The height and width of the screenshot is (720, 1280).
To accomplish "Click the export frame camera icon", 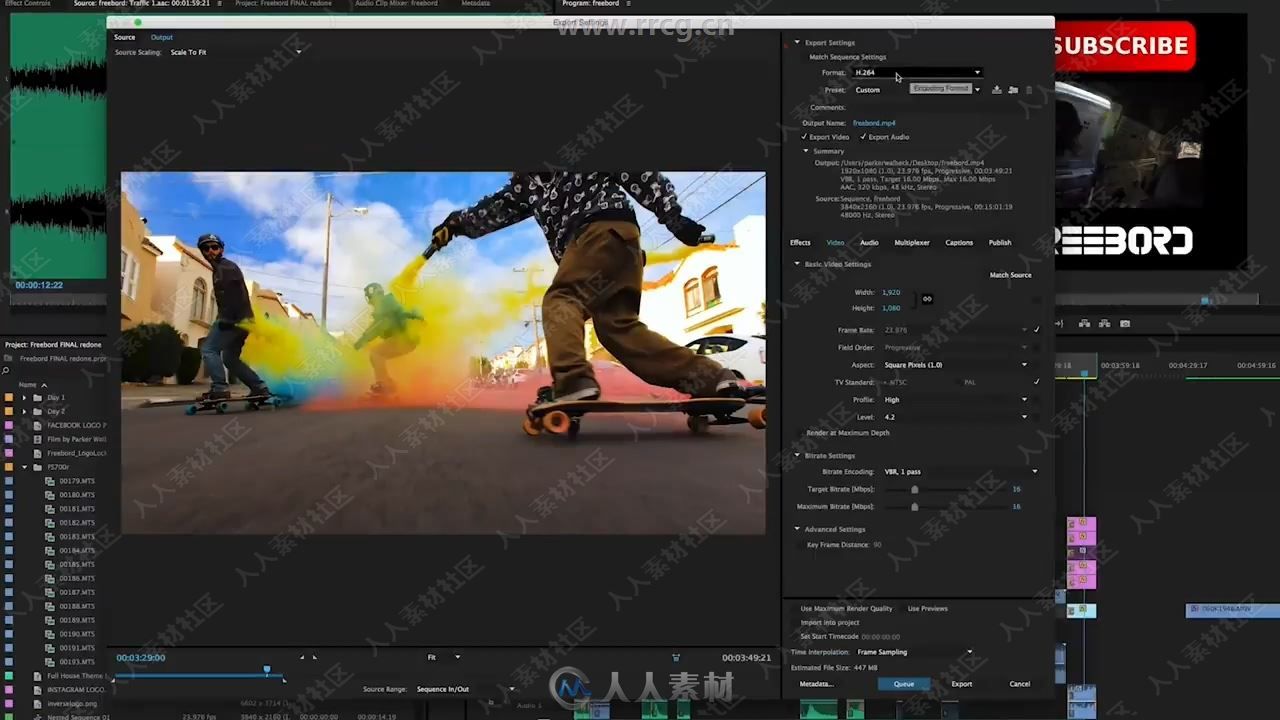I will [1125, 324].
